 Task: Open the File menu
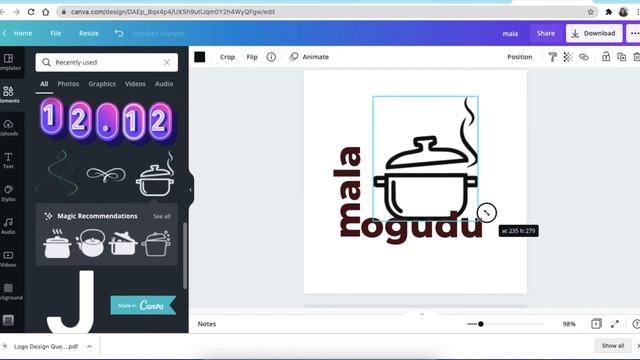(56, 33)
